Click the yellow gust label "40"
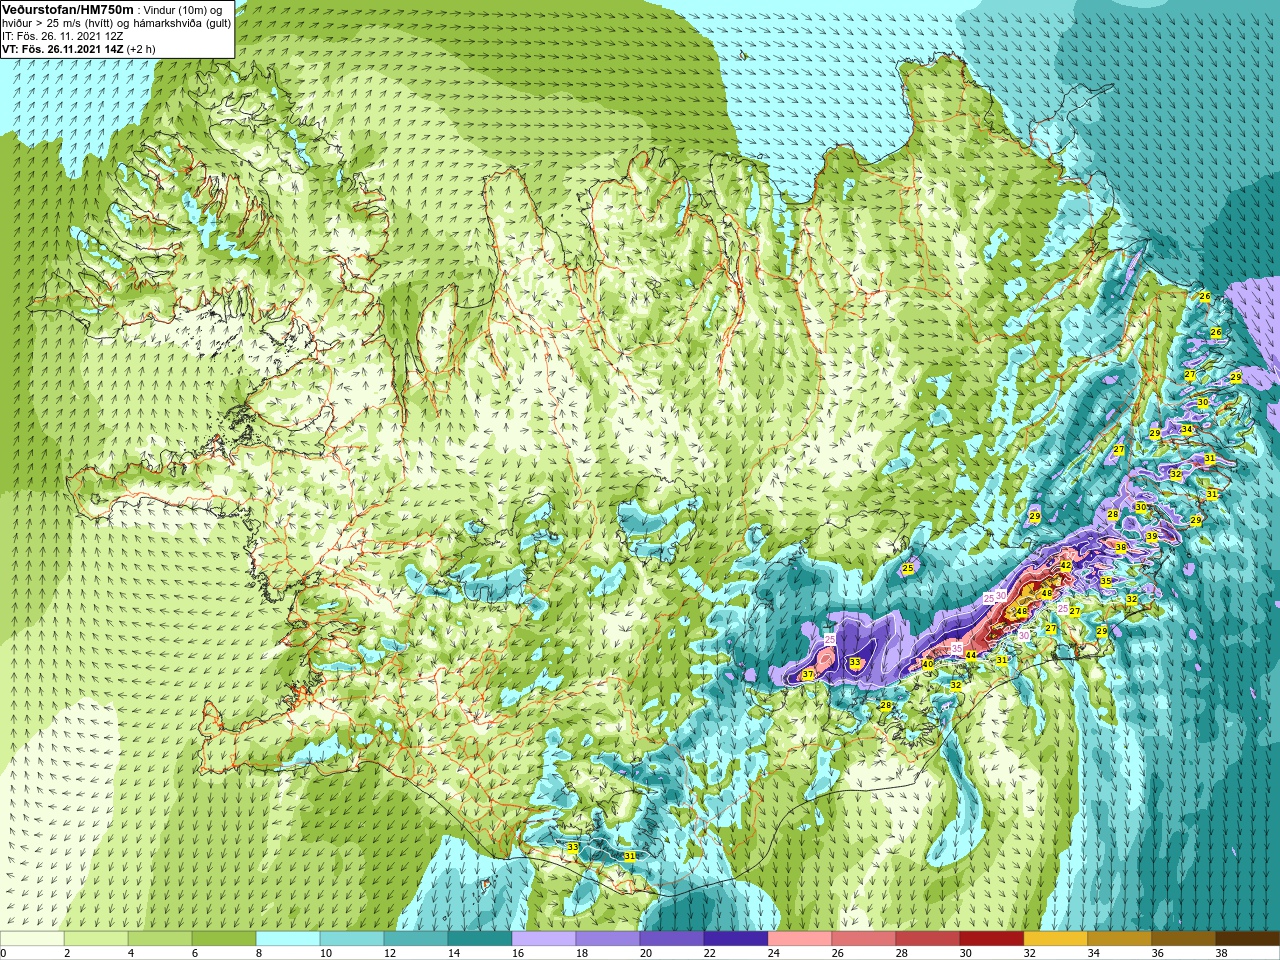Image resolution: width=1280 pixels, height=960 pixels. click(927, 664)
